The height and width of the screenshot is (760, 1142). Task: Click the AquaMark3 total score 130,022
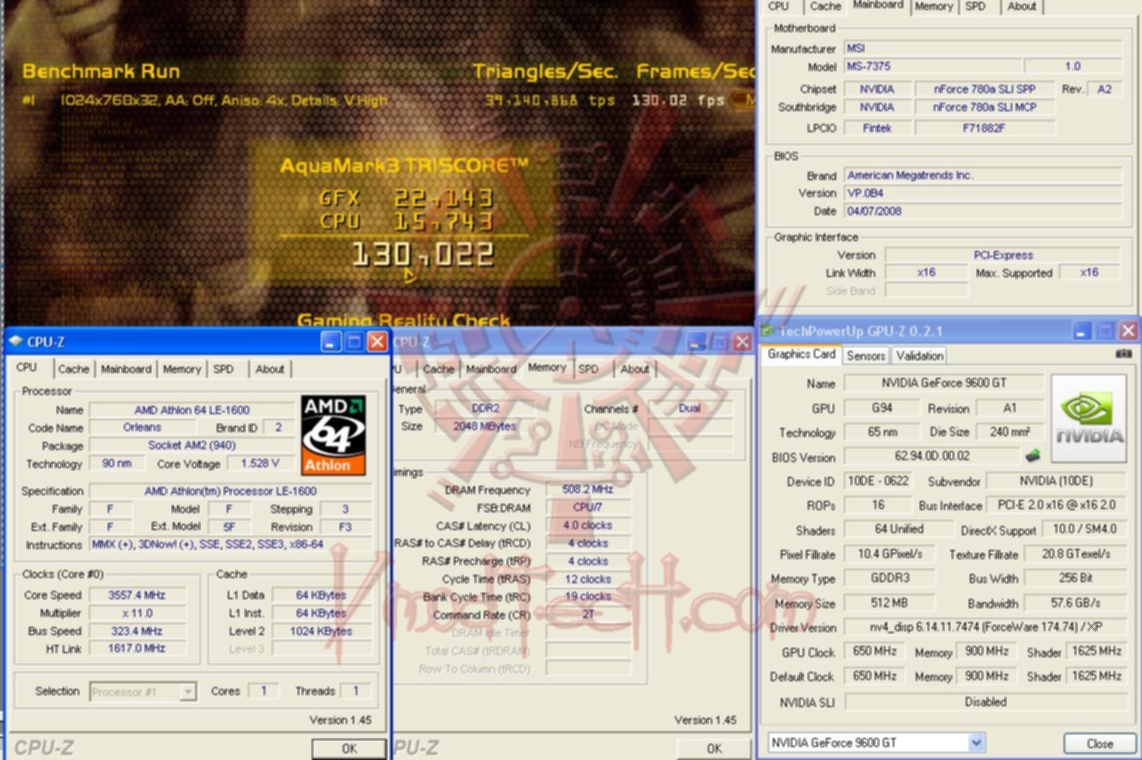tap(423, 254)
